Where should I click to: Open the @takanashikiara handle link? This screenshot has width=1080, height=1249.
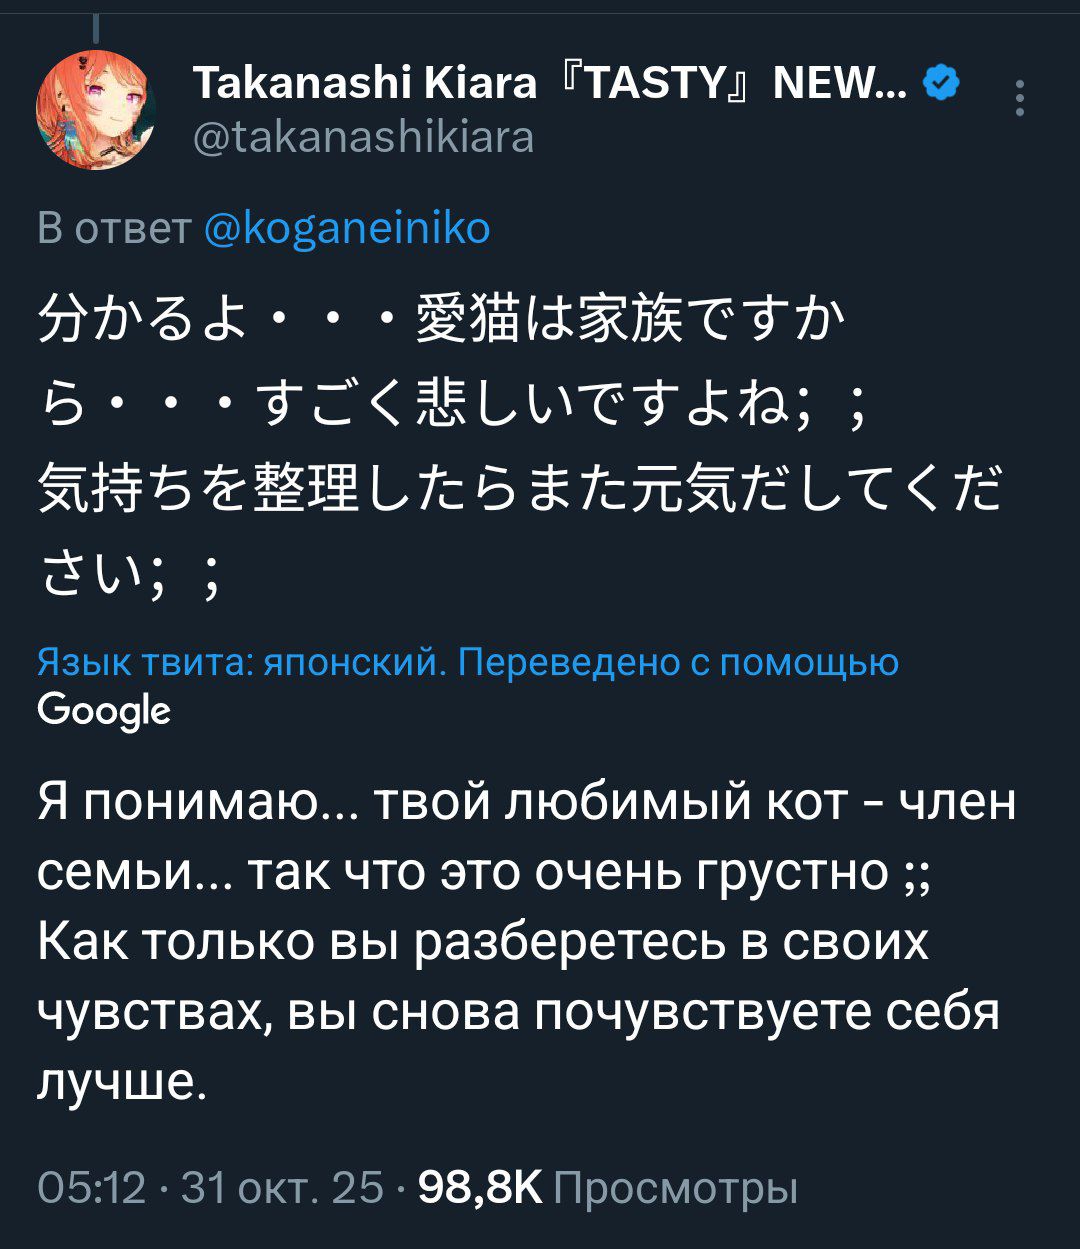363,137
